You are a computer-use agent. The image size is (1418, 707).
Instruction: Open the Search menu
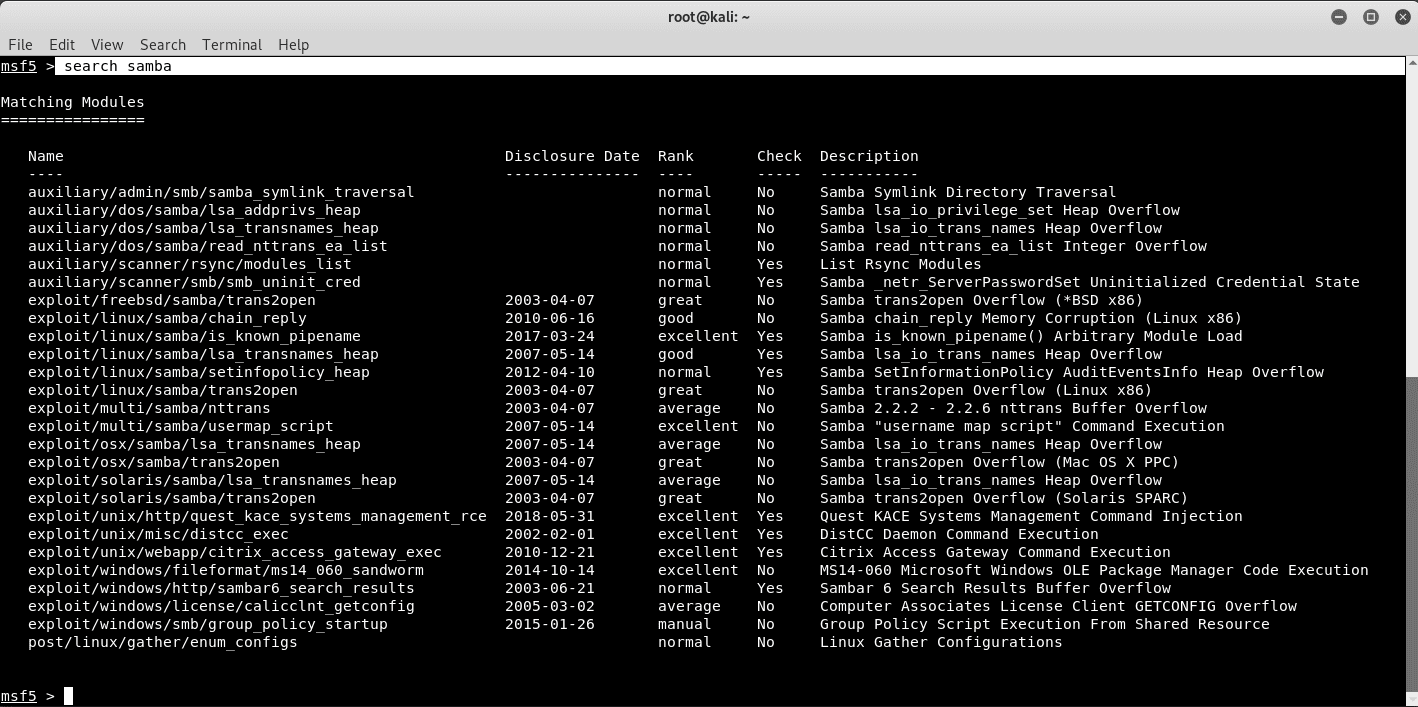(163, 45)
